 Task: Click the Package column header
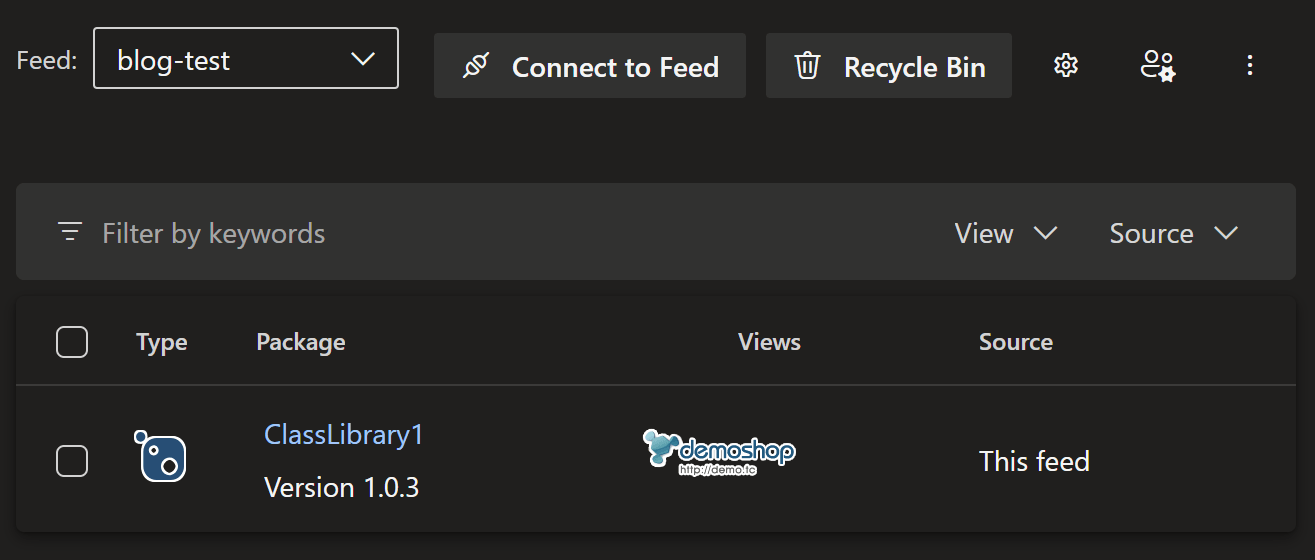click(301, 342)
